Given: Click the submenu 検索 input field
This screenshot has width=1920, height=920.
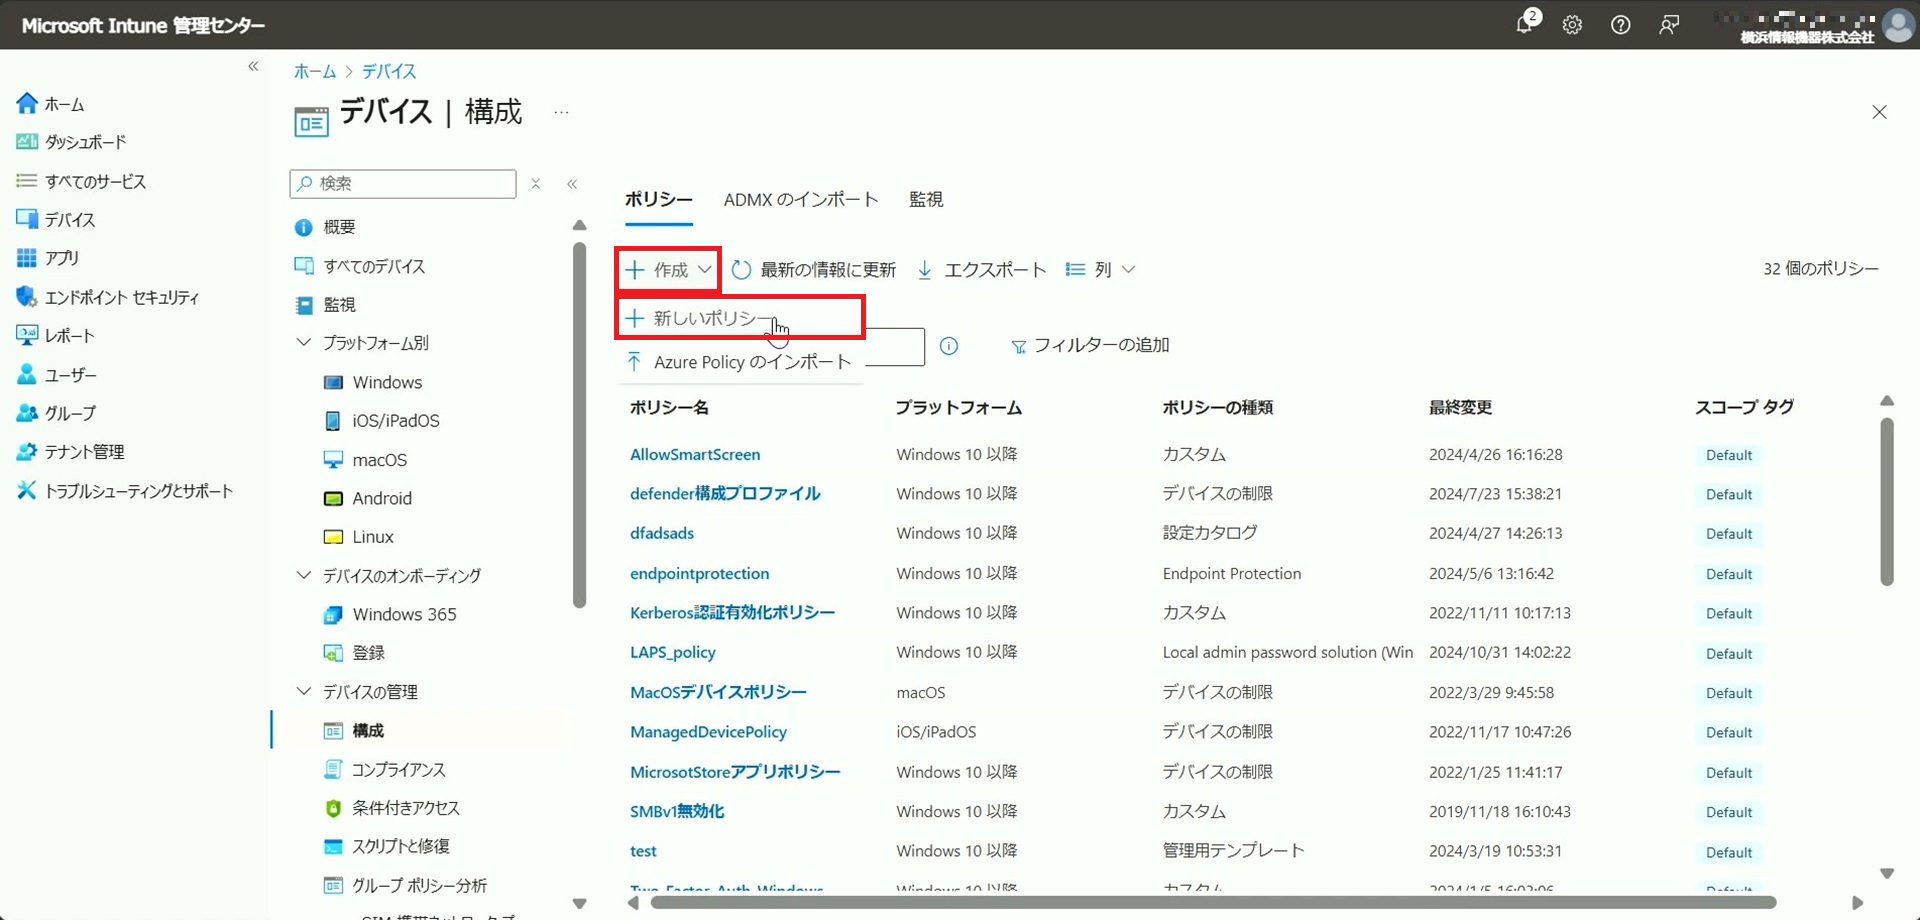Looking at the screenshot, I should pos(403,184).
